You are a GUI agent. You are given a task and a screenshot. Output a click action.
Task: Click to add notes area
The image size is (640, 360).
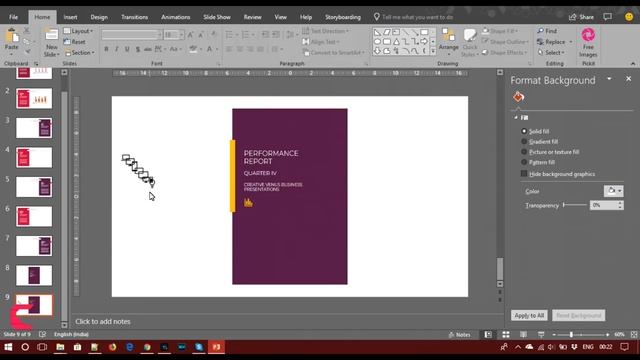[102, 322]
